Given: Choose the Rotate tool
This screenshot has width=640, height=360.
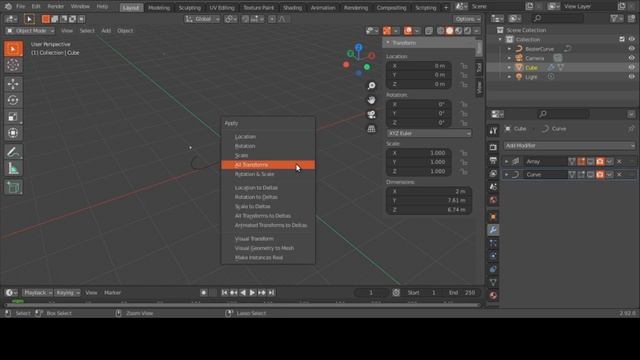Looking at the screenshot, I should pyautogui.click(x=13, y=100).
